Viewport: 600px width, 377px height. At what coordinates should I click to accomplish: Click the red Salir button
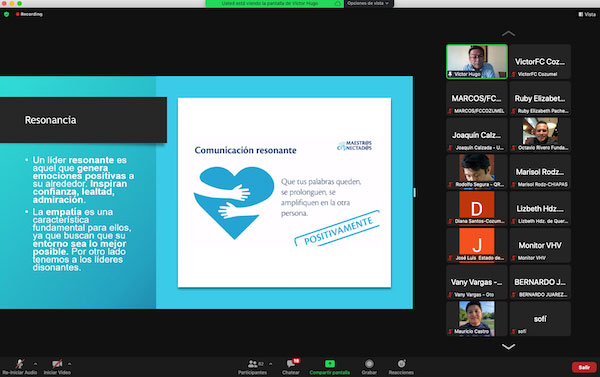(584, 367)
